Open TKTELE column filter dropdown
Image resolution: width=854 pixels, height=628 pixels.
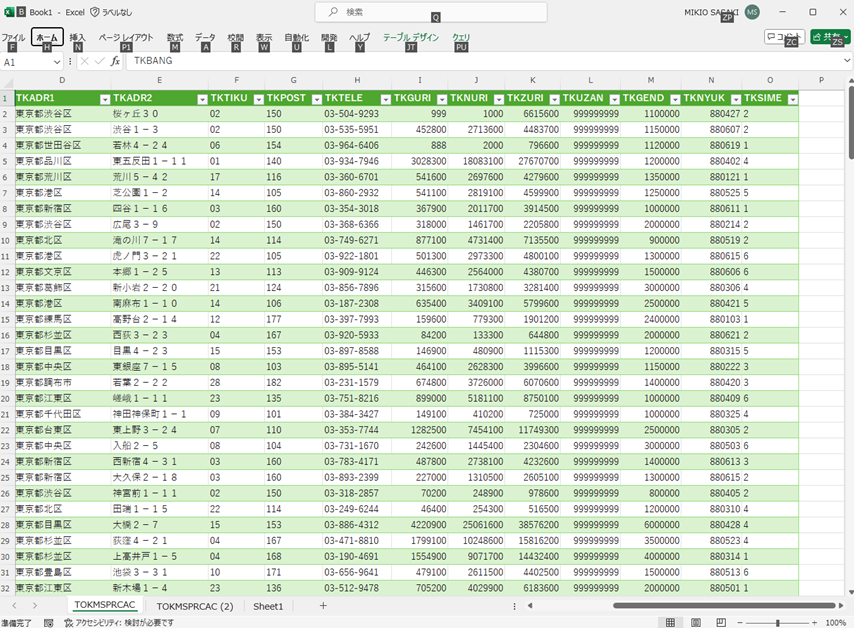coord(386,99)
